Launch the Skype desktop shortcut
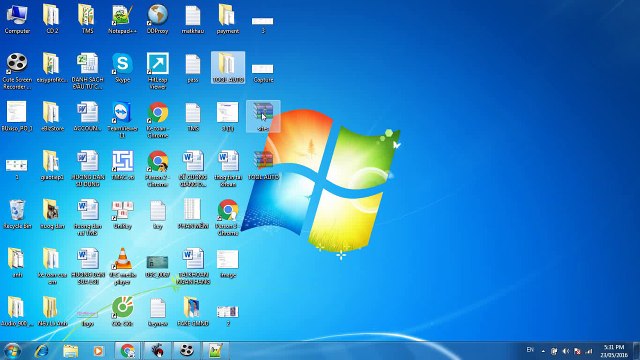The height and width of the screenshot is (360, 640). point(122,68)
